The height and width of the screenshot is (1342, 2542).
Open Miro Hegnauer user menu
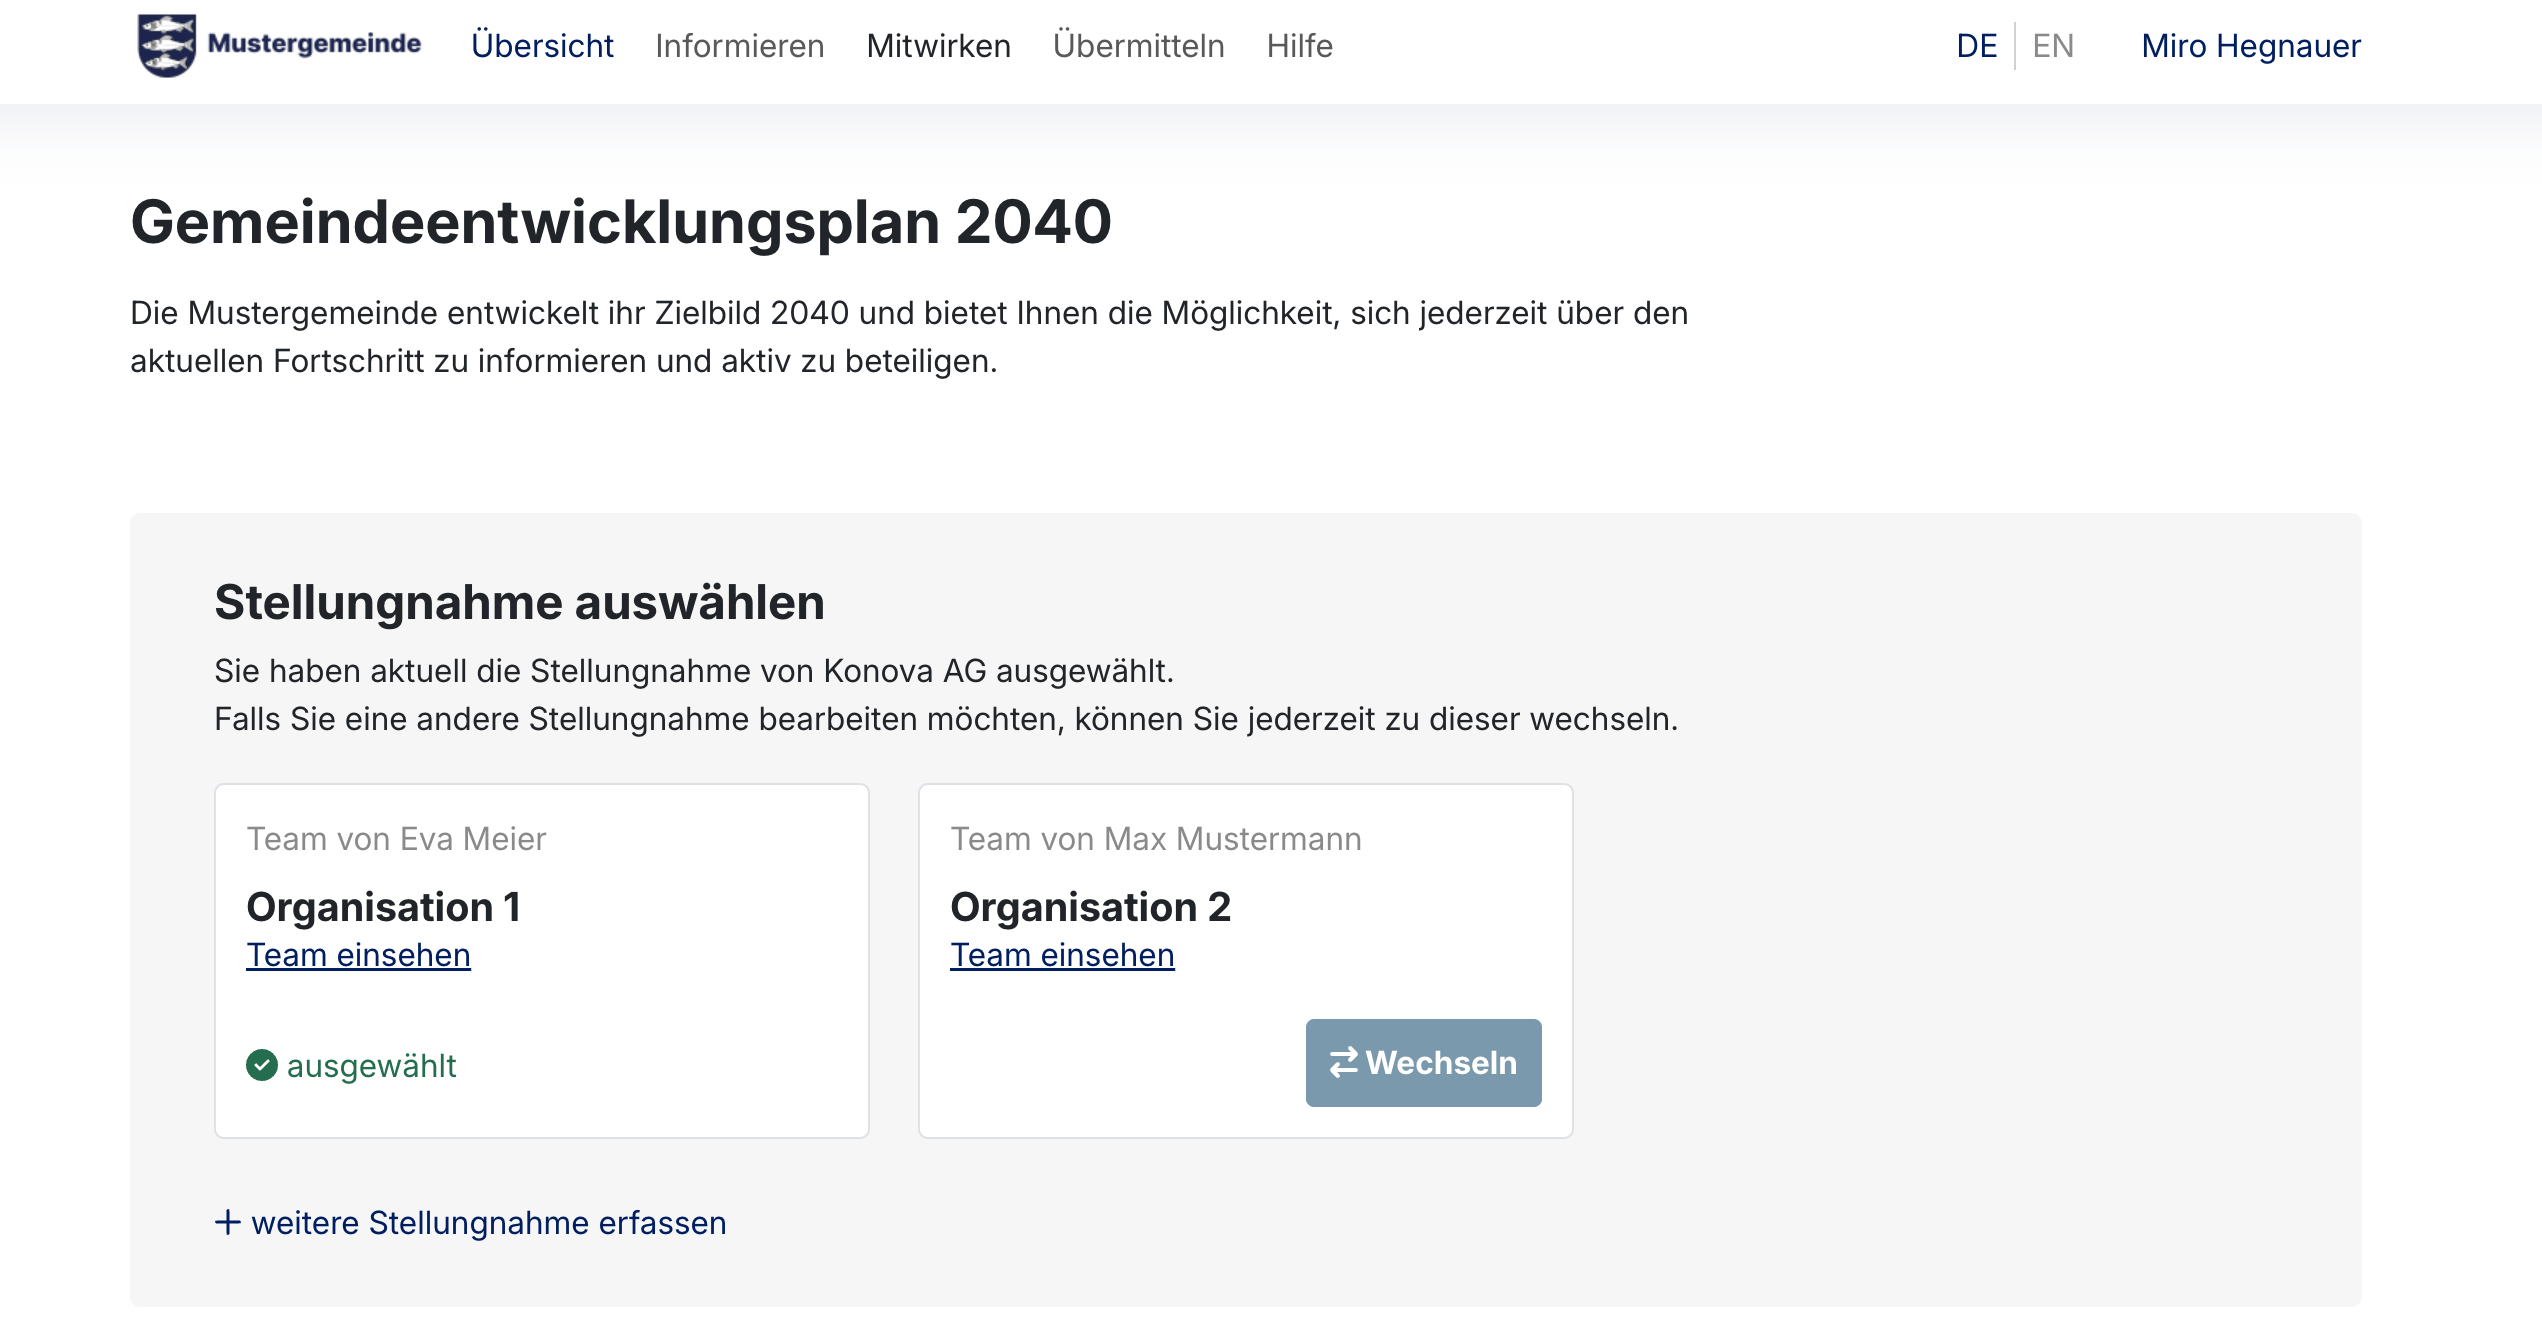(2250, 46)
